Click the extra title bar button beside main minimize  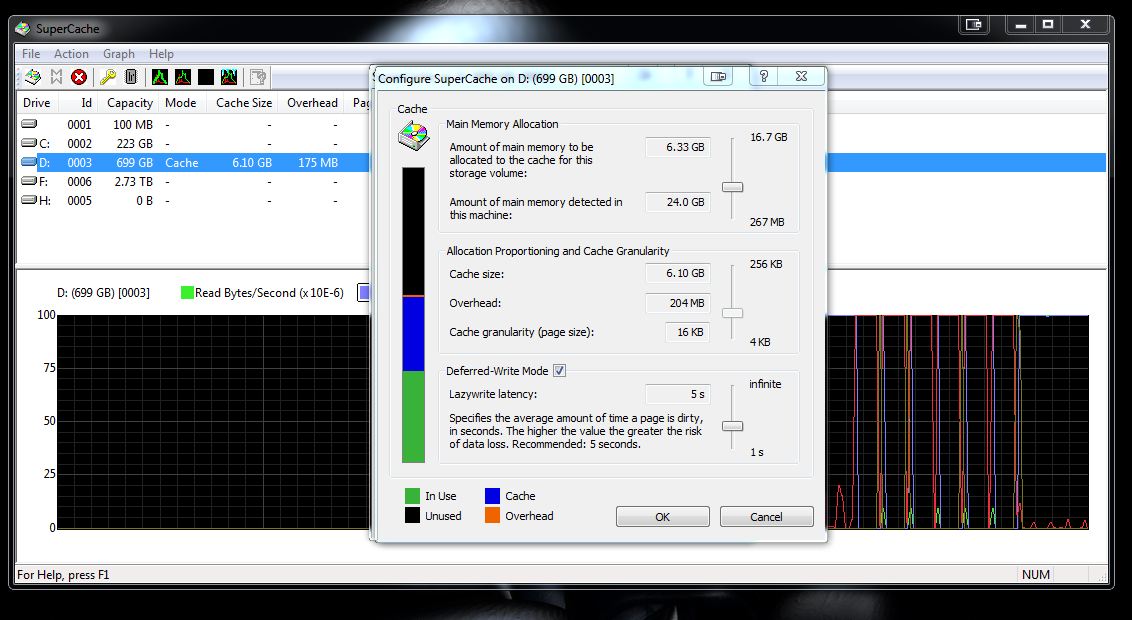(974, 25)
